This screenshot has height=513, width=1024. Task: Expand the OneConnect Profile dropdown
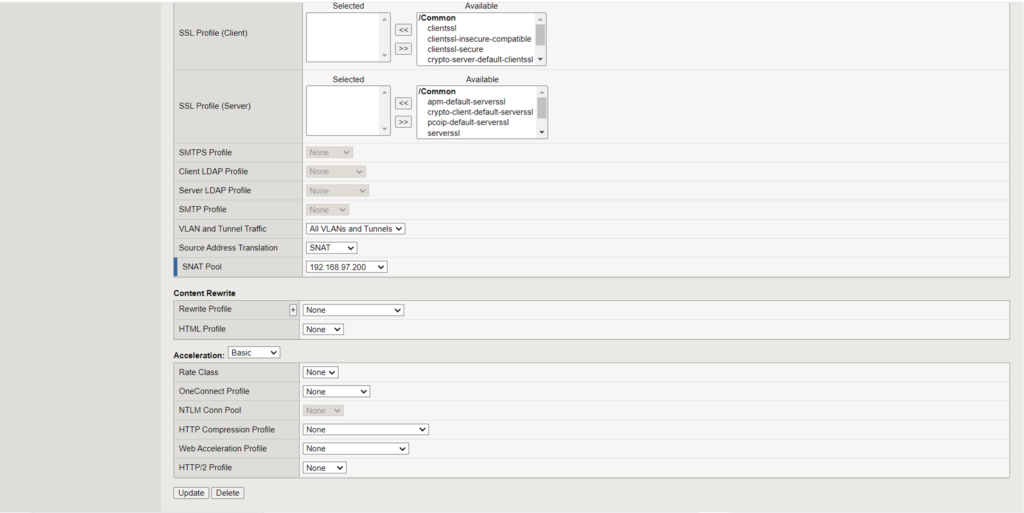[x=336, y=391]
